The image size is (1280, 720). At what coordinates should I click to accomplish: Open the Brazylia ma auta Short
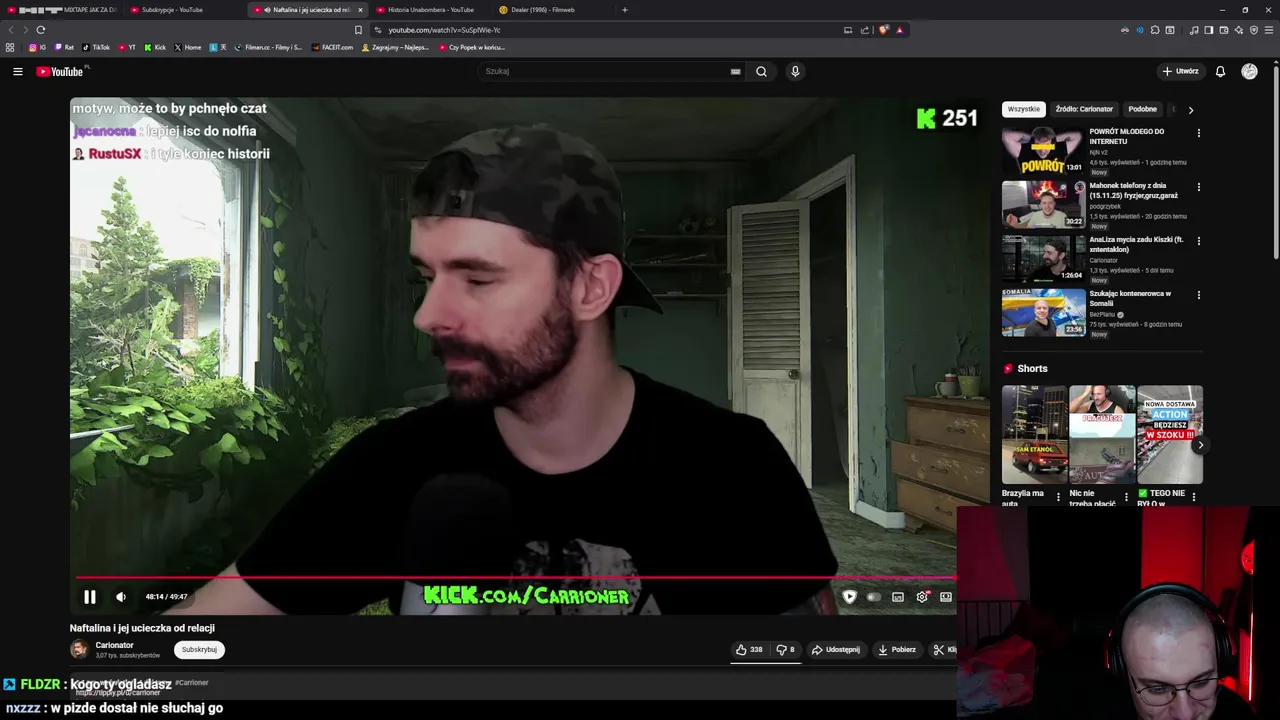(1035, 435)
